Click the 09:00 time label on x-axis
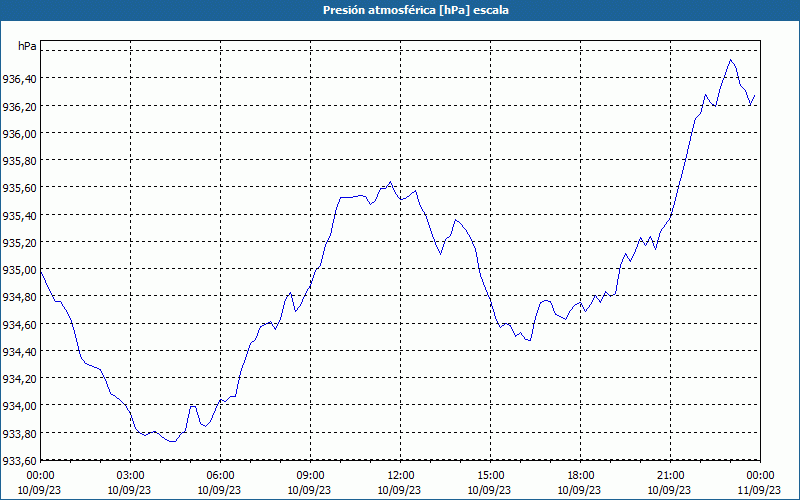This screenshot has height=500, width=800. click(310, 476)
